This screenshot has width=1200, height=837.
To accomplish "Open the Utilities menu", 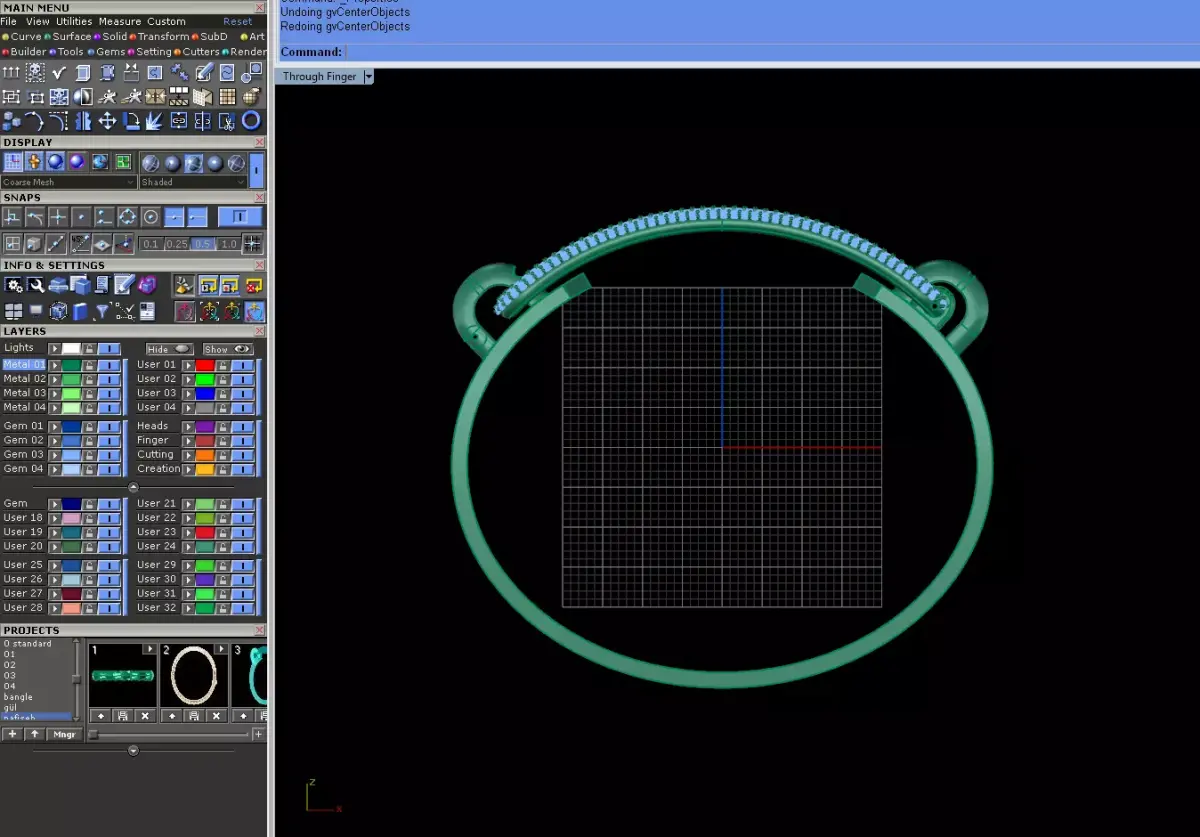I will click(x=74, y=21).
